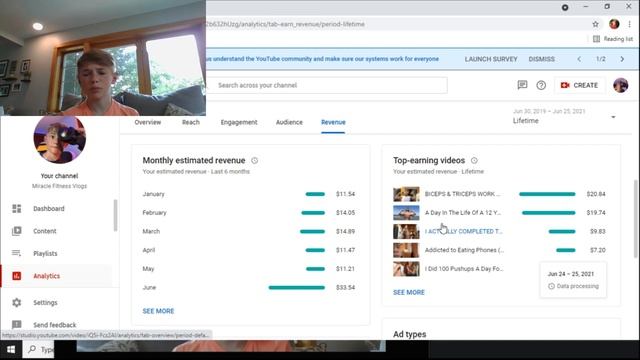Click Addicted to Eating Phones thumbnail

click(x=406, y=250)
